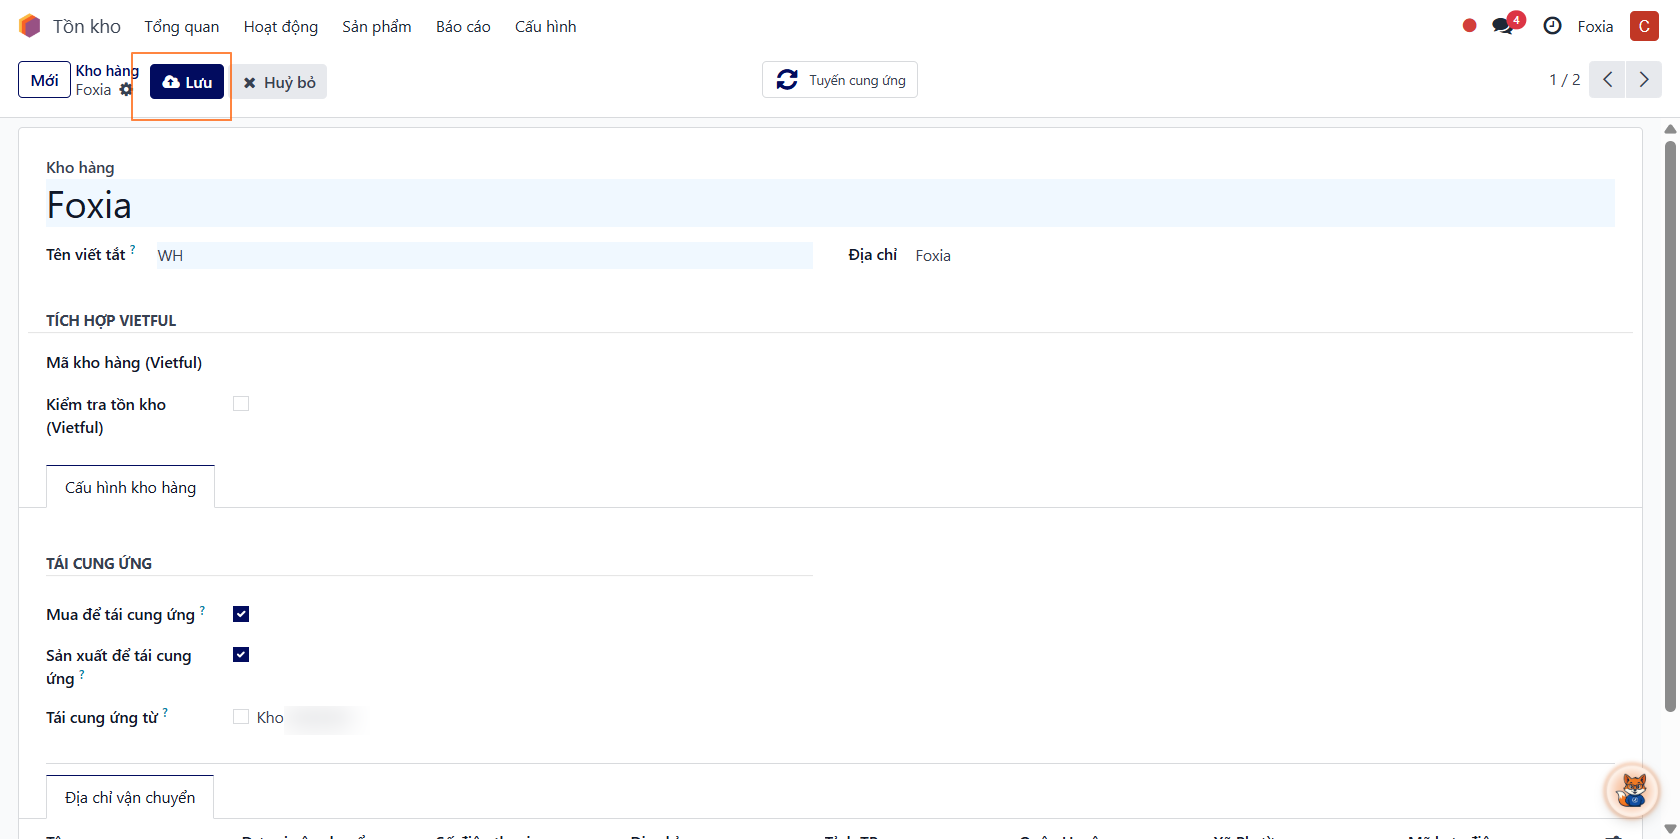Click the Tuyến cung ứng button
1680x839 pixels.
click(x=840, y=80)
